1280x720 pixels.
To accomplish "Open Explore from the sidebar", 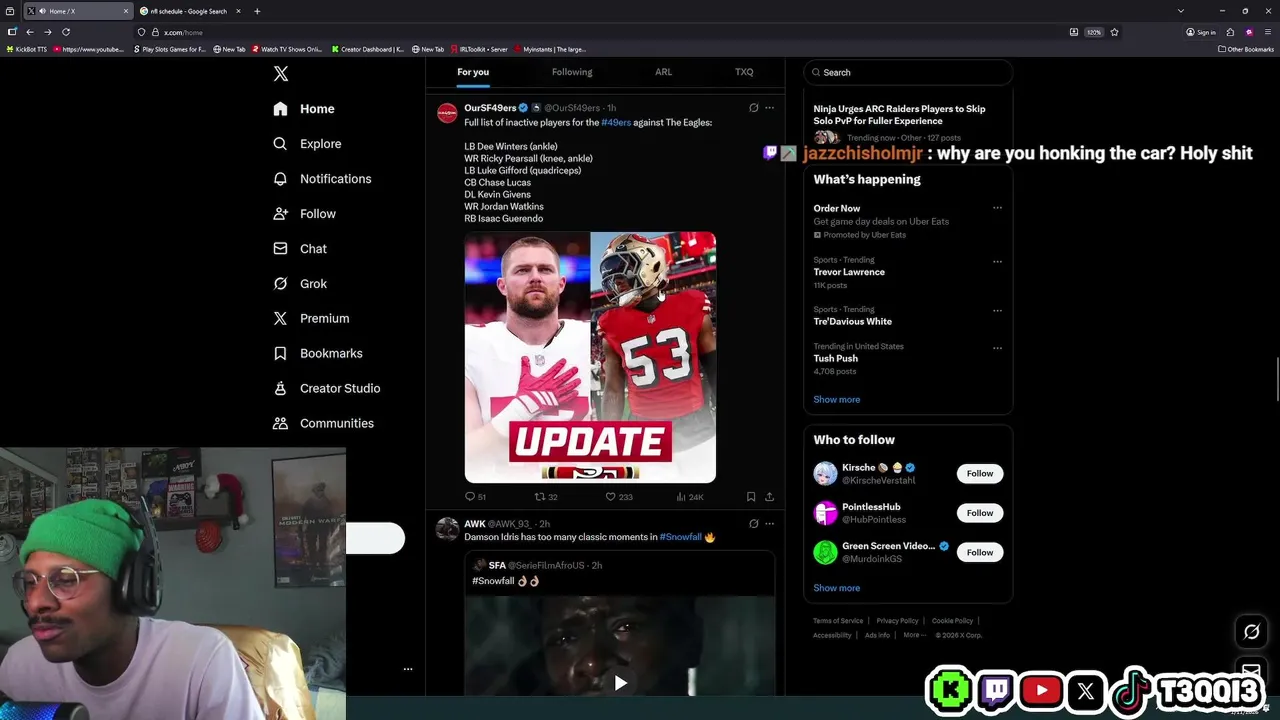I will pos(307,144).
